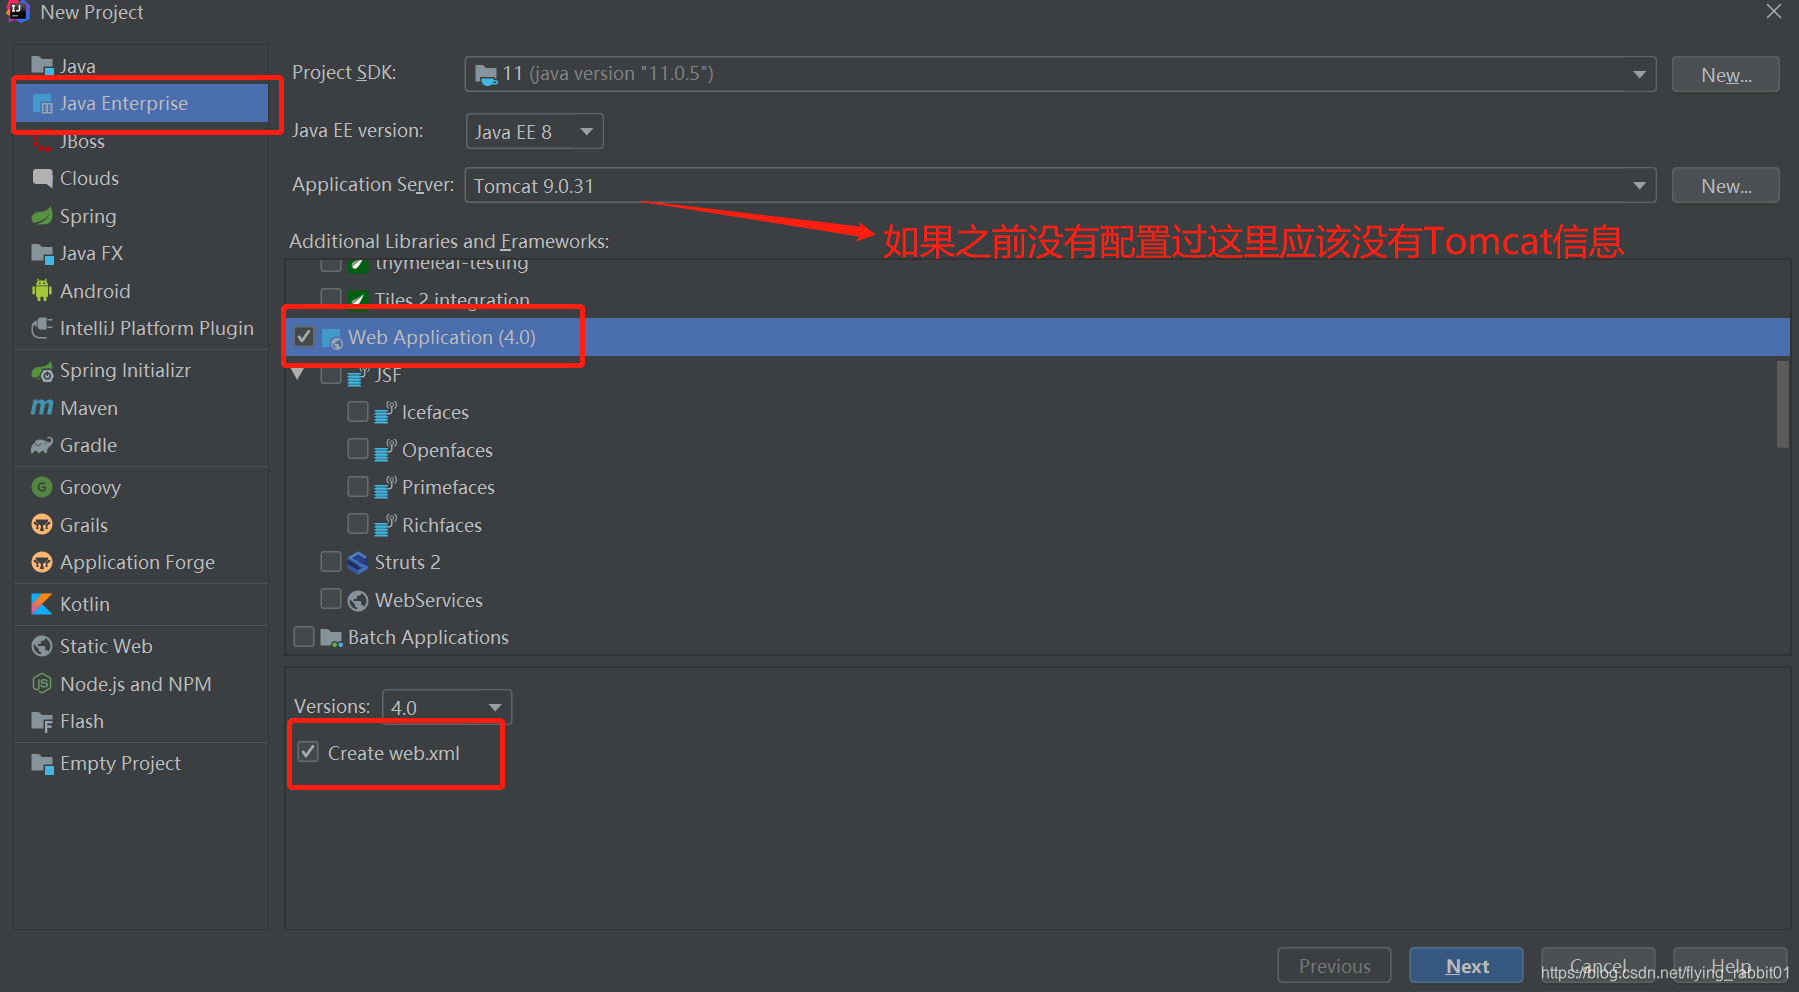The height and width of the screenshot is (992, 1799).
Task: Select Kotlin project type
Action: [142, 604]
